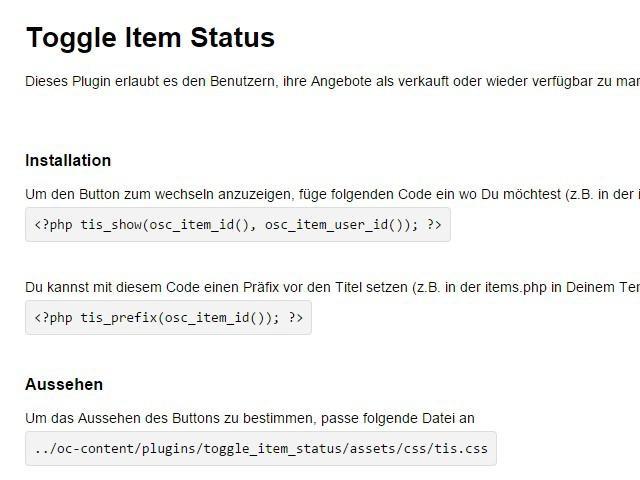640x480 pixels.
Task: Click 'tis_show' function name in the code
Action: [x=111, y=225]
